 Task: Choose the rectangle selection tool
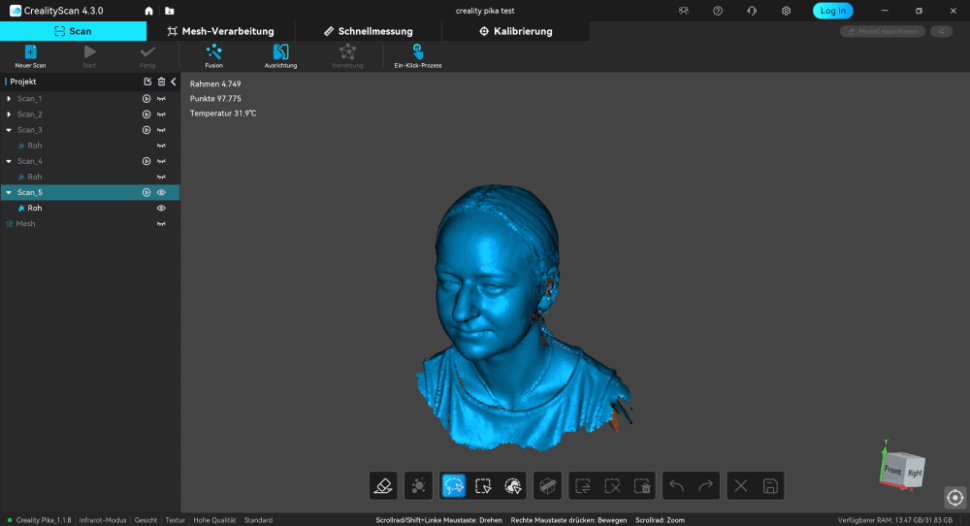[483, 486]
